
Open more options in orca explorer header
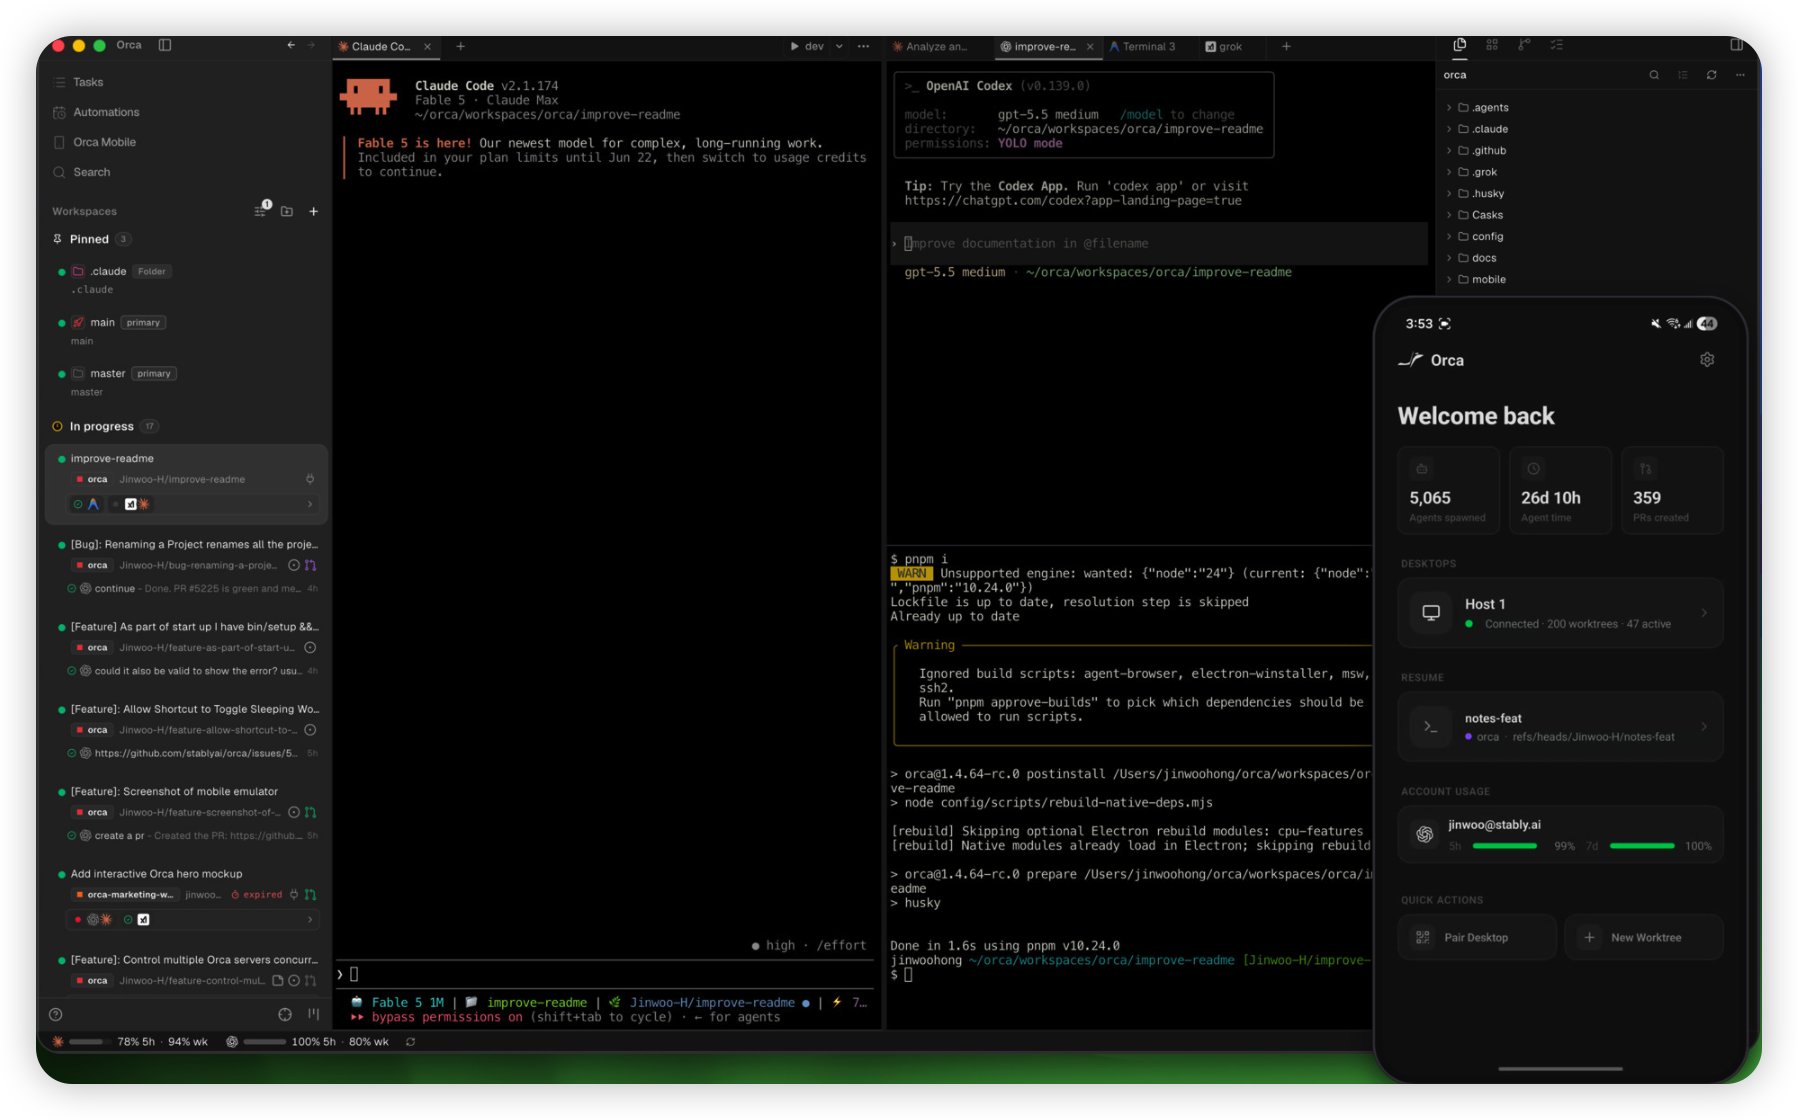pyautogui.click(x=1740, y=75)
